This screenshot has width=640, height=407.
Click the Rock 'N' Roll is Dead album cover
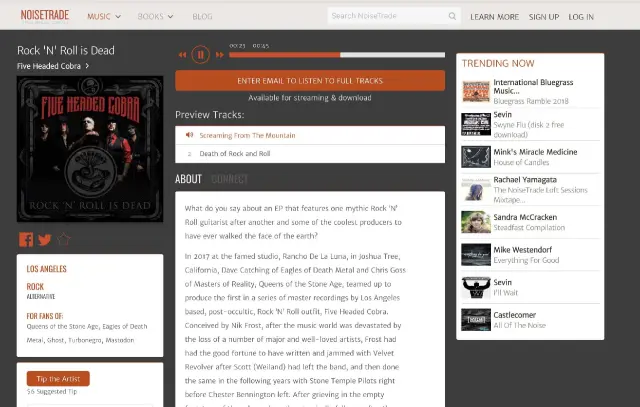click(x=90, y=149)
